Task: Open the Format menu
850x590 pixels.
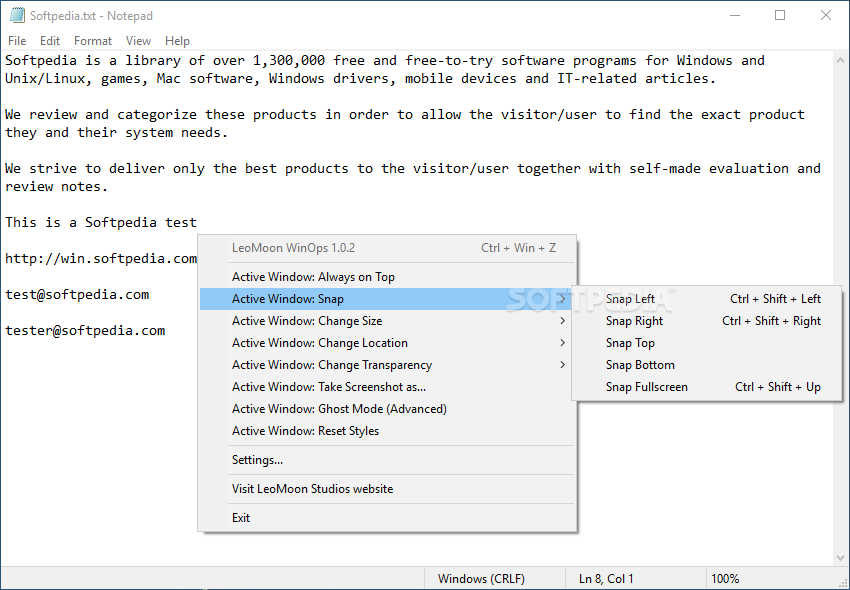Action: pyautogui.click(x=93, y=41)
